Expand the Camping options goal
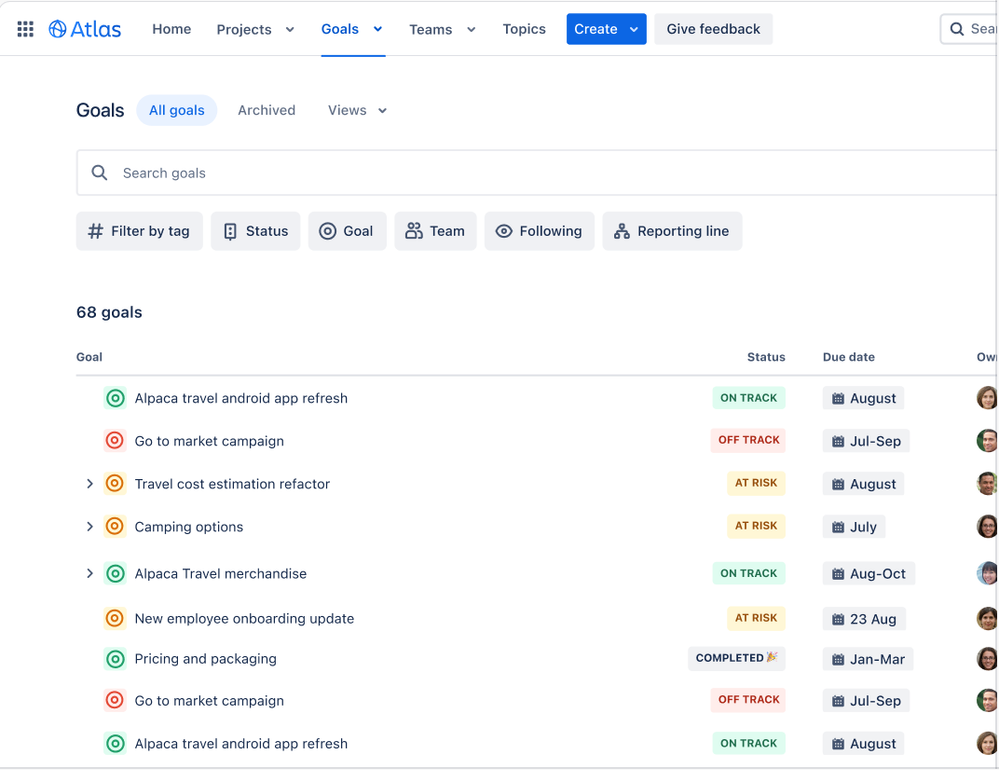 pyautogui.click(x=90, y=527)
